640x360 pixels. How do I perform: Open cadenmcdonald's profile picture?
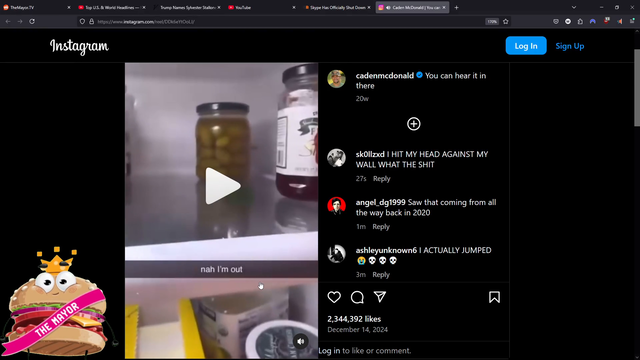pos(336,79)
